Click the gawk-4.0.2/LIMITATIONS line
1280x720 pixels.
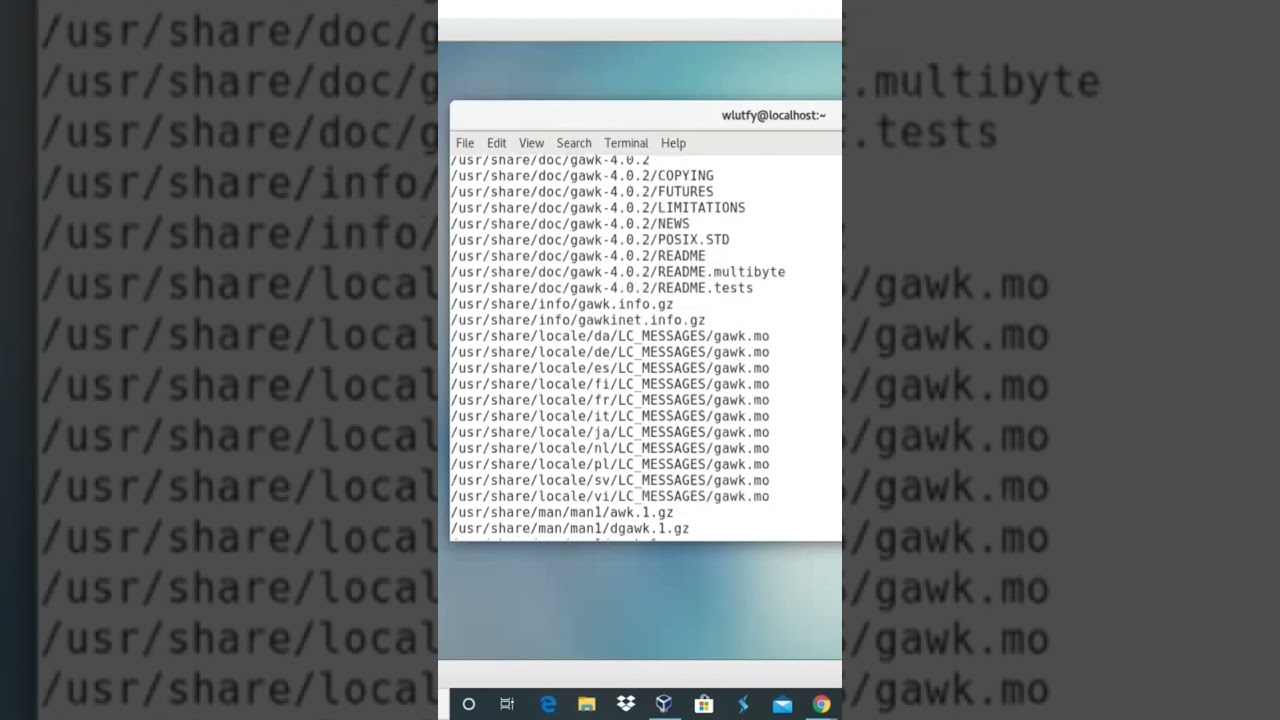click(598, 208)
